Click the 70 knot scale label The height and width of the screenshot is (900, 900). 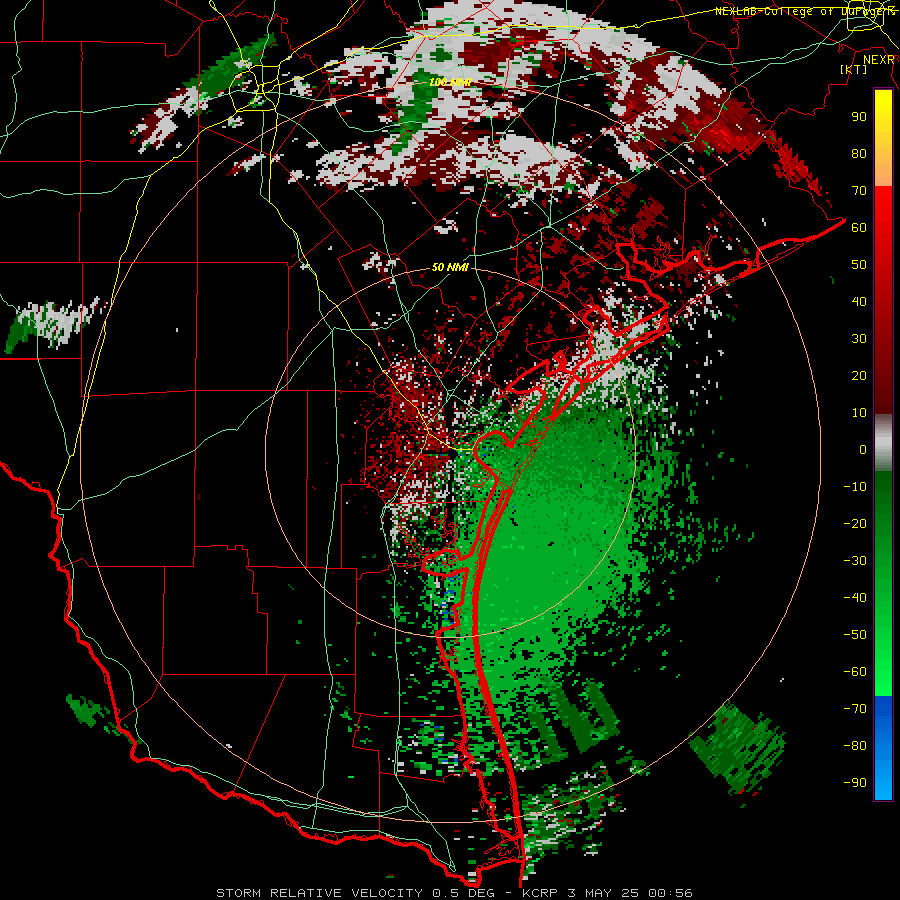(x=859, y=191)
